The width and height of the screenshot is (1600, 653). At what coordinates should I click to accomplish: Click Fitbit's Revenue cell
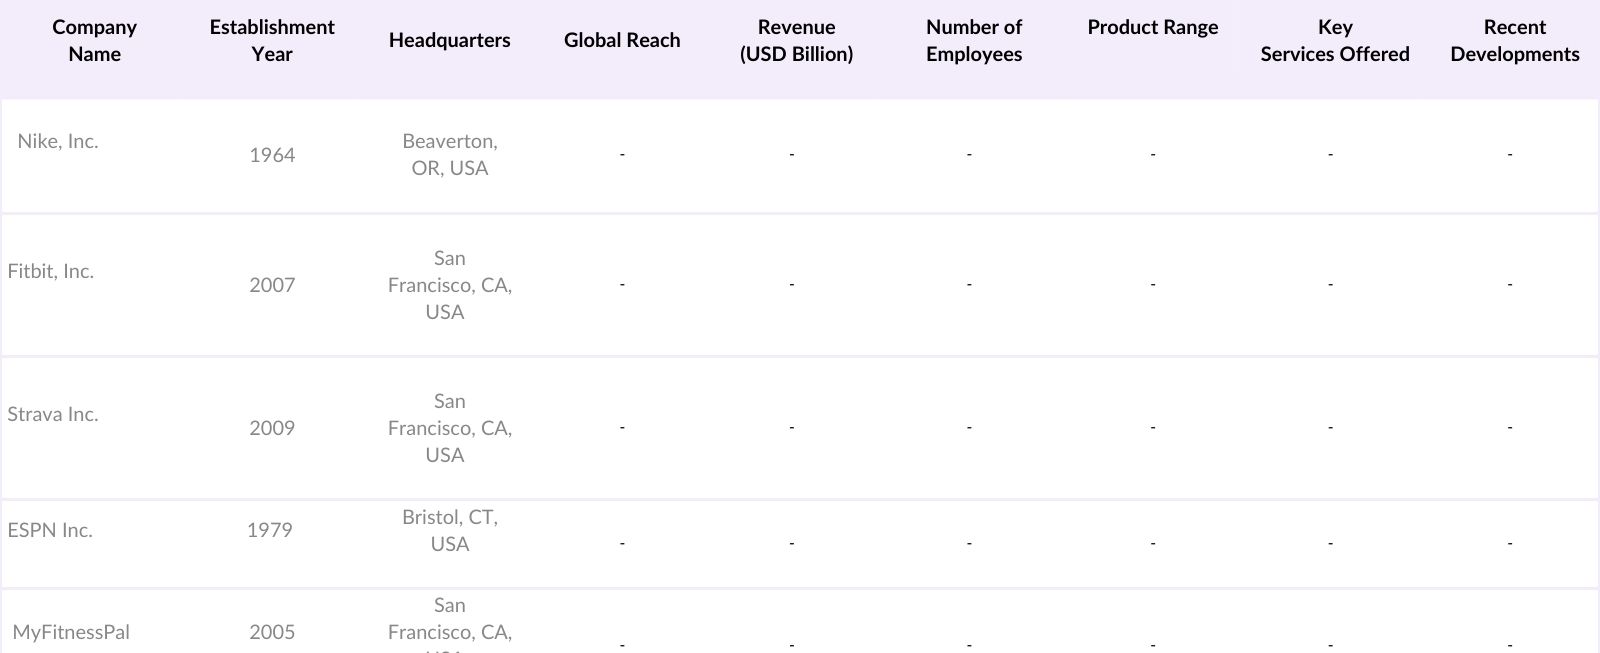[791, 285]
